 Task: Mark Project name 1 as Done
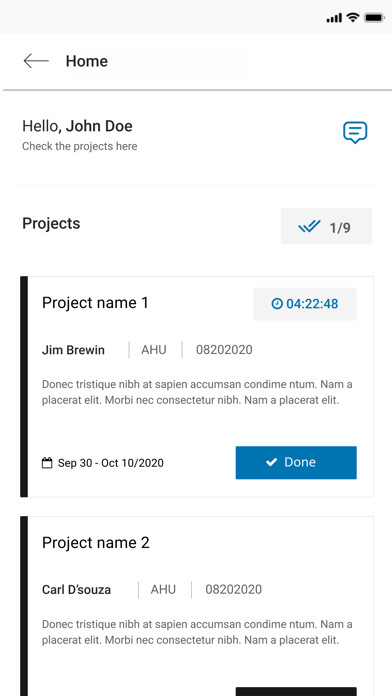[296, 463]
